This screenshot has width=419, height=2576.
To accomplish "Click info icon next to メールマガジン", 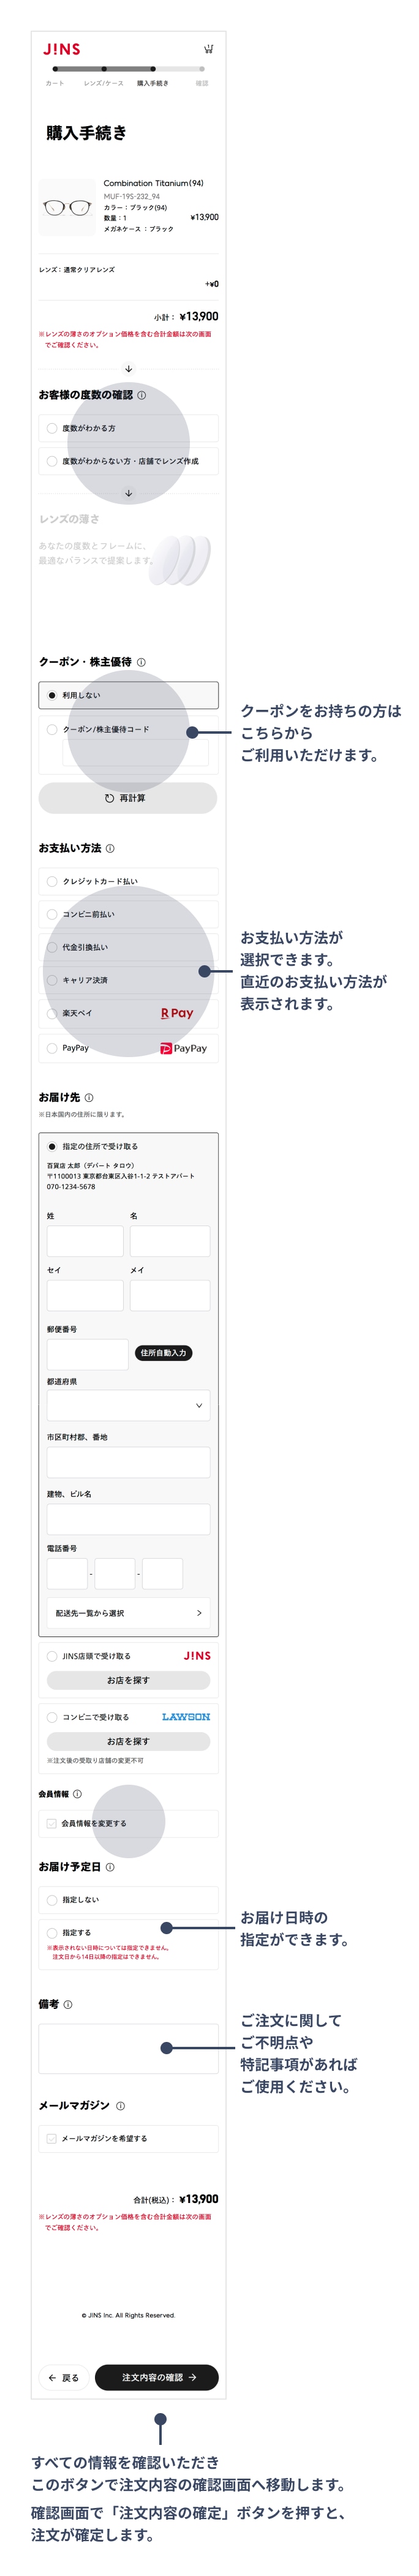I will [120, 2105].
